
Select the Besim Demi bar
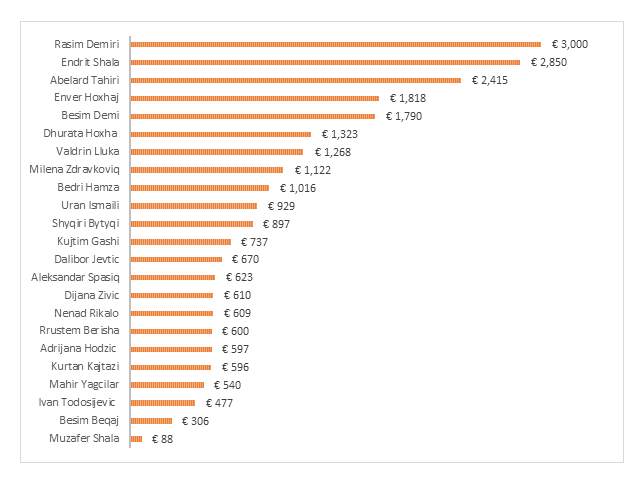click(x=253, y=116)
